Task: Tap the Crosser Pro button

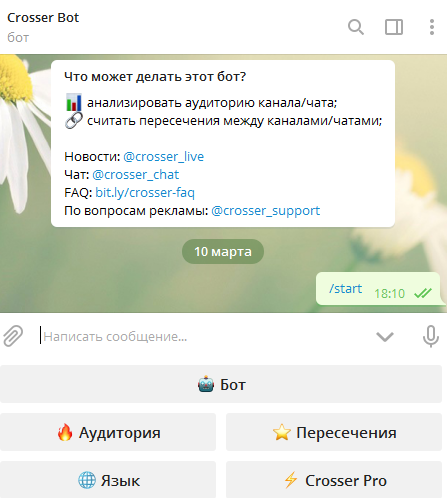Action: pyautogui.click(x=334, y=480)
